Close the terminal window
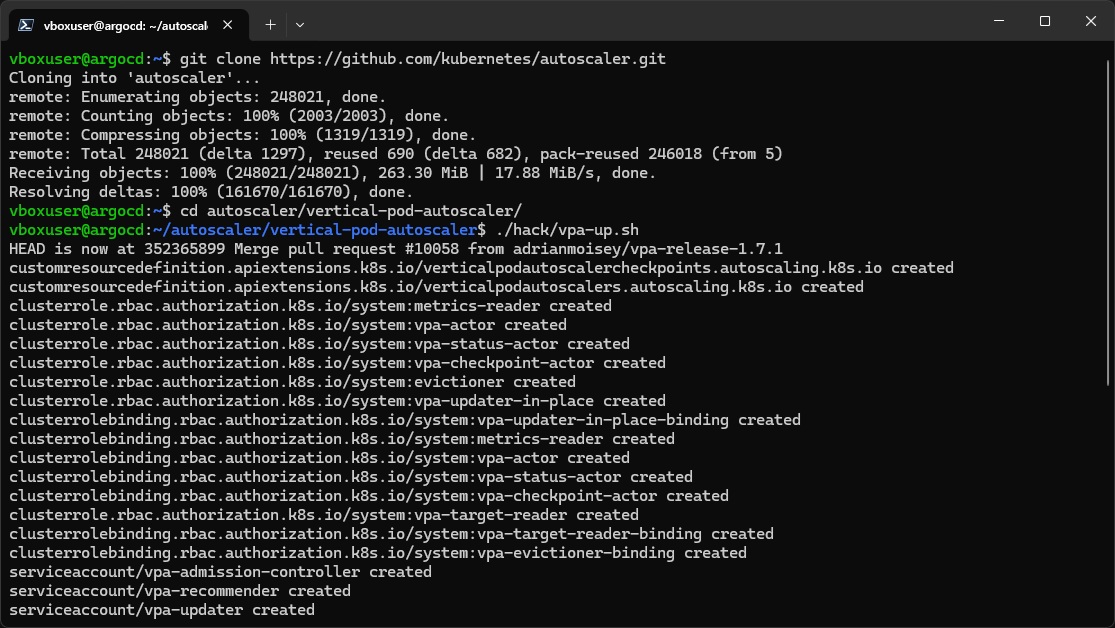This screenshot has width=1115, height=628. [x=1091, y=21]
